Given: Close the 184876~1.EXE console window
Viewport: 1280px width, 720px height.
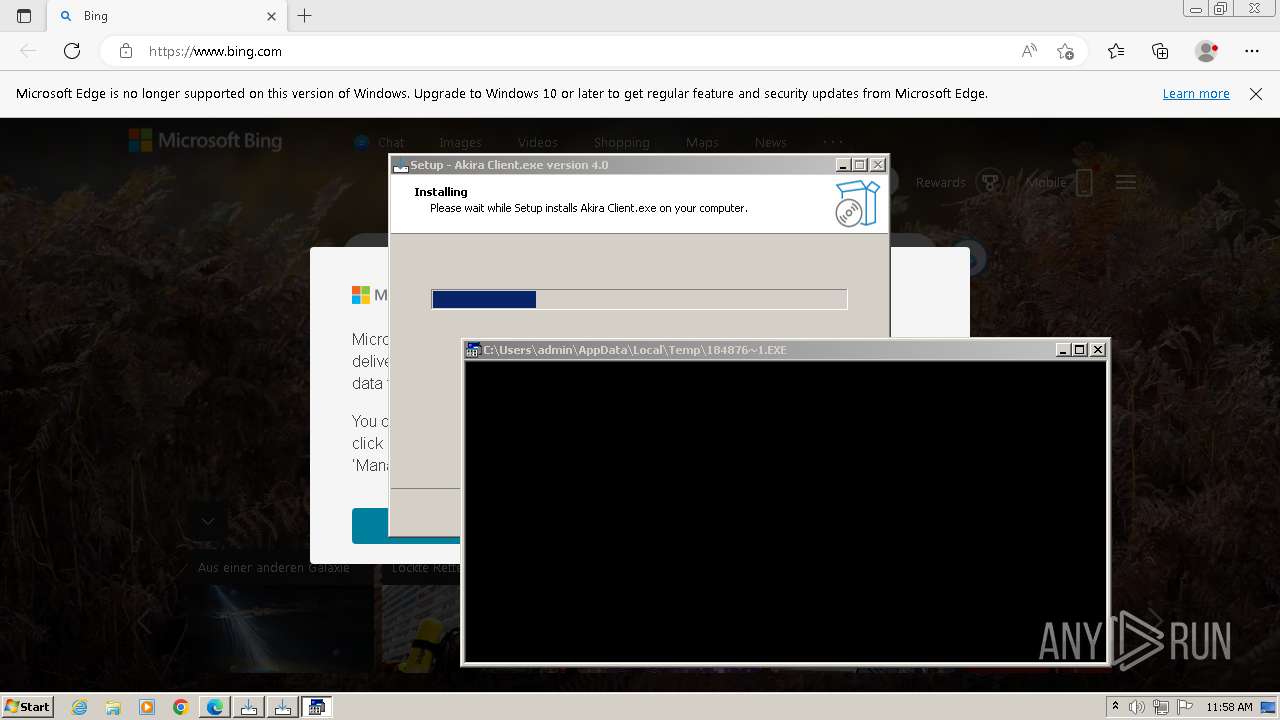Looking at the screenshot, I should 1098,350.
